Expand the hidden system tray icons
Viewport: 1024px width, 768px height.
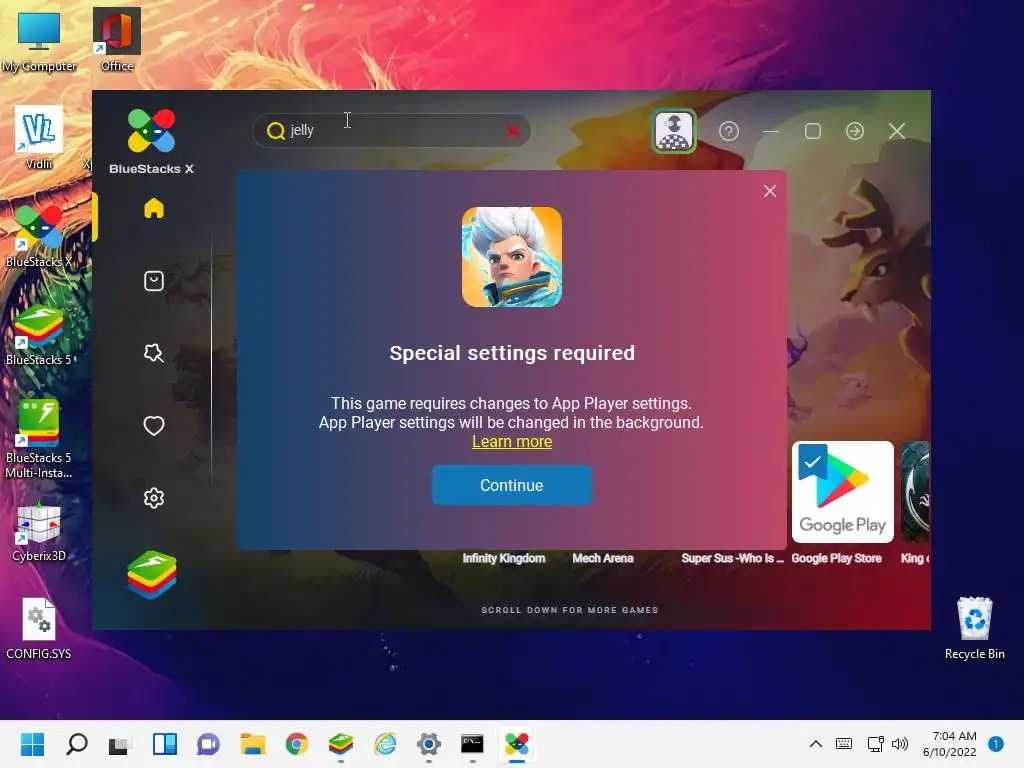click(816, 744)
